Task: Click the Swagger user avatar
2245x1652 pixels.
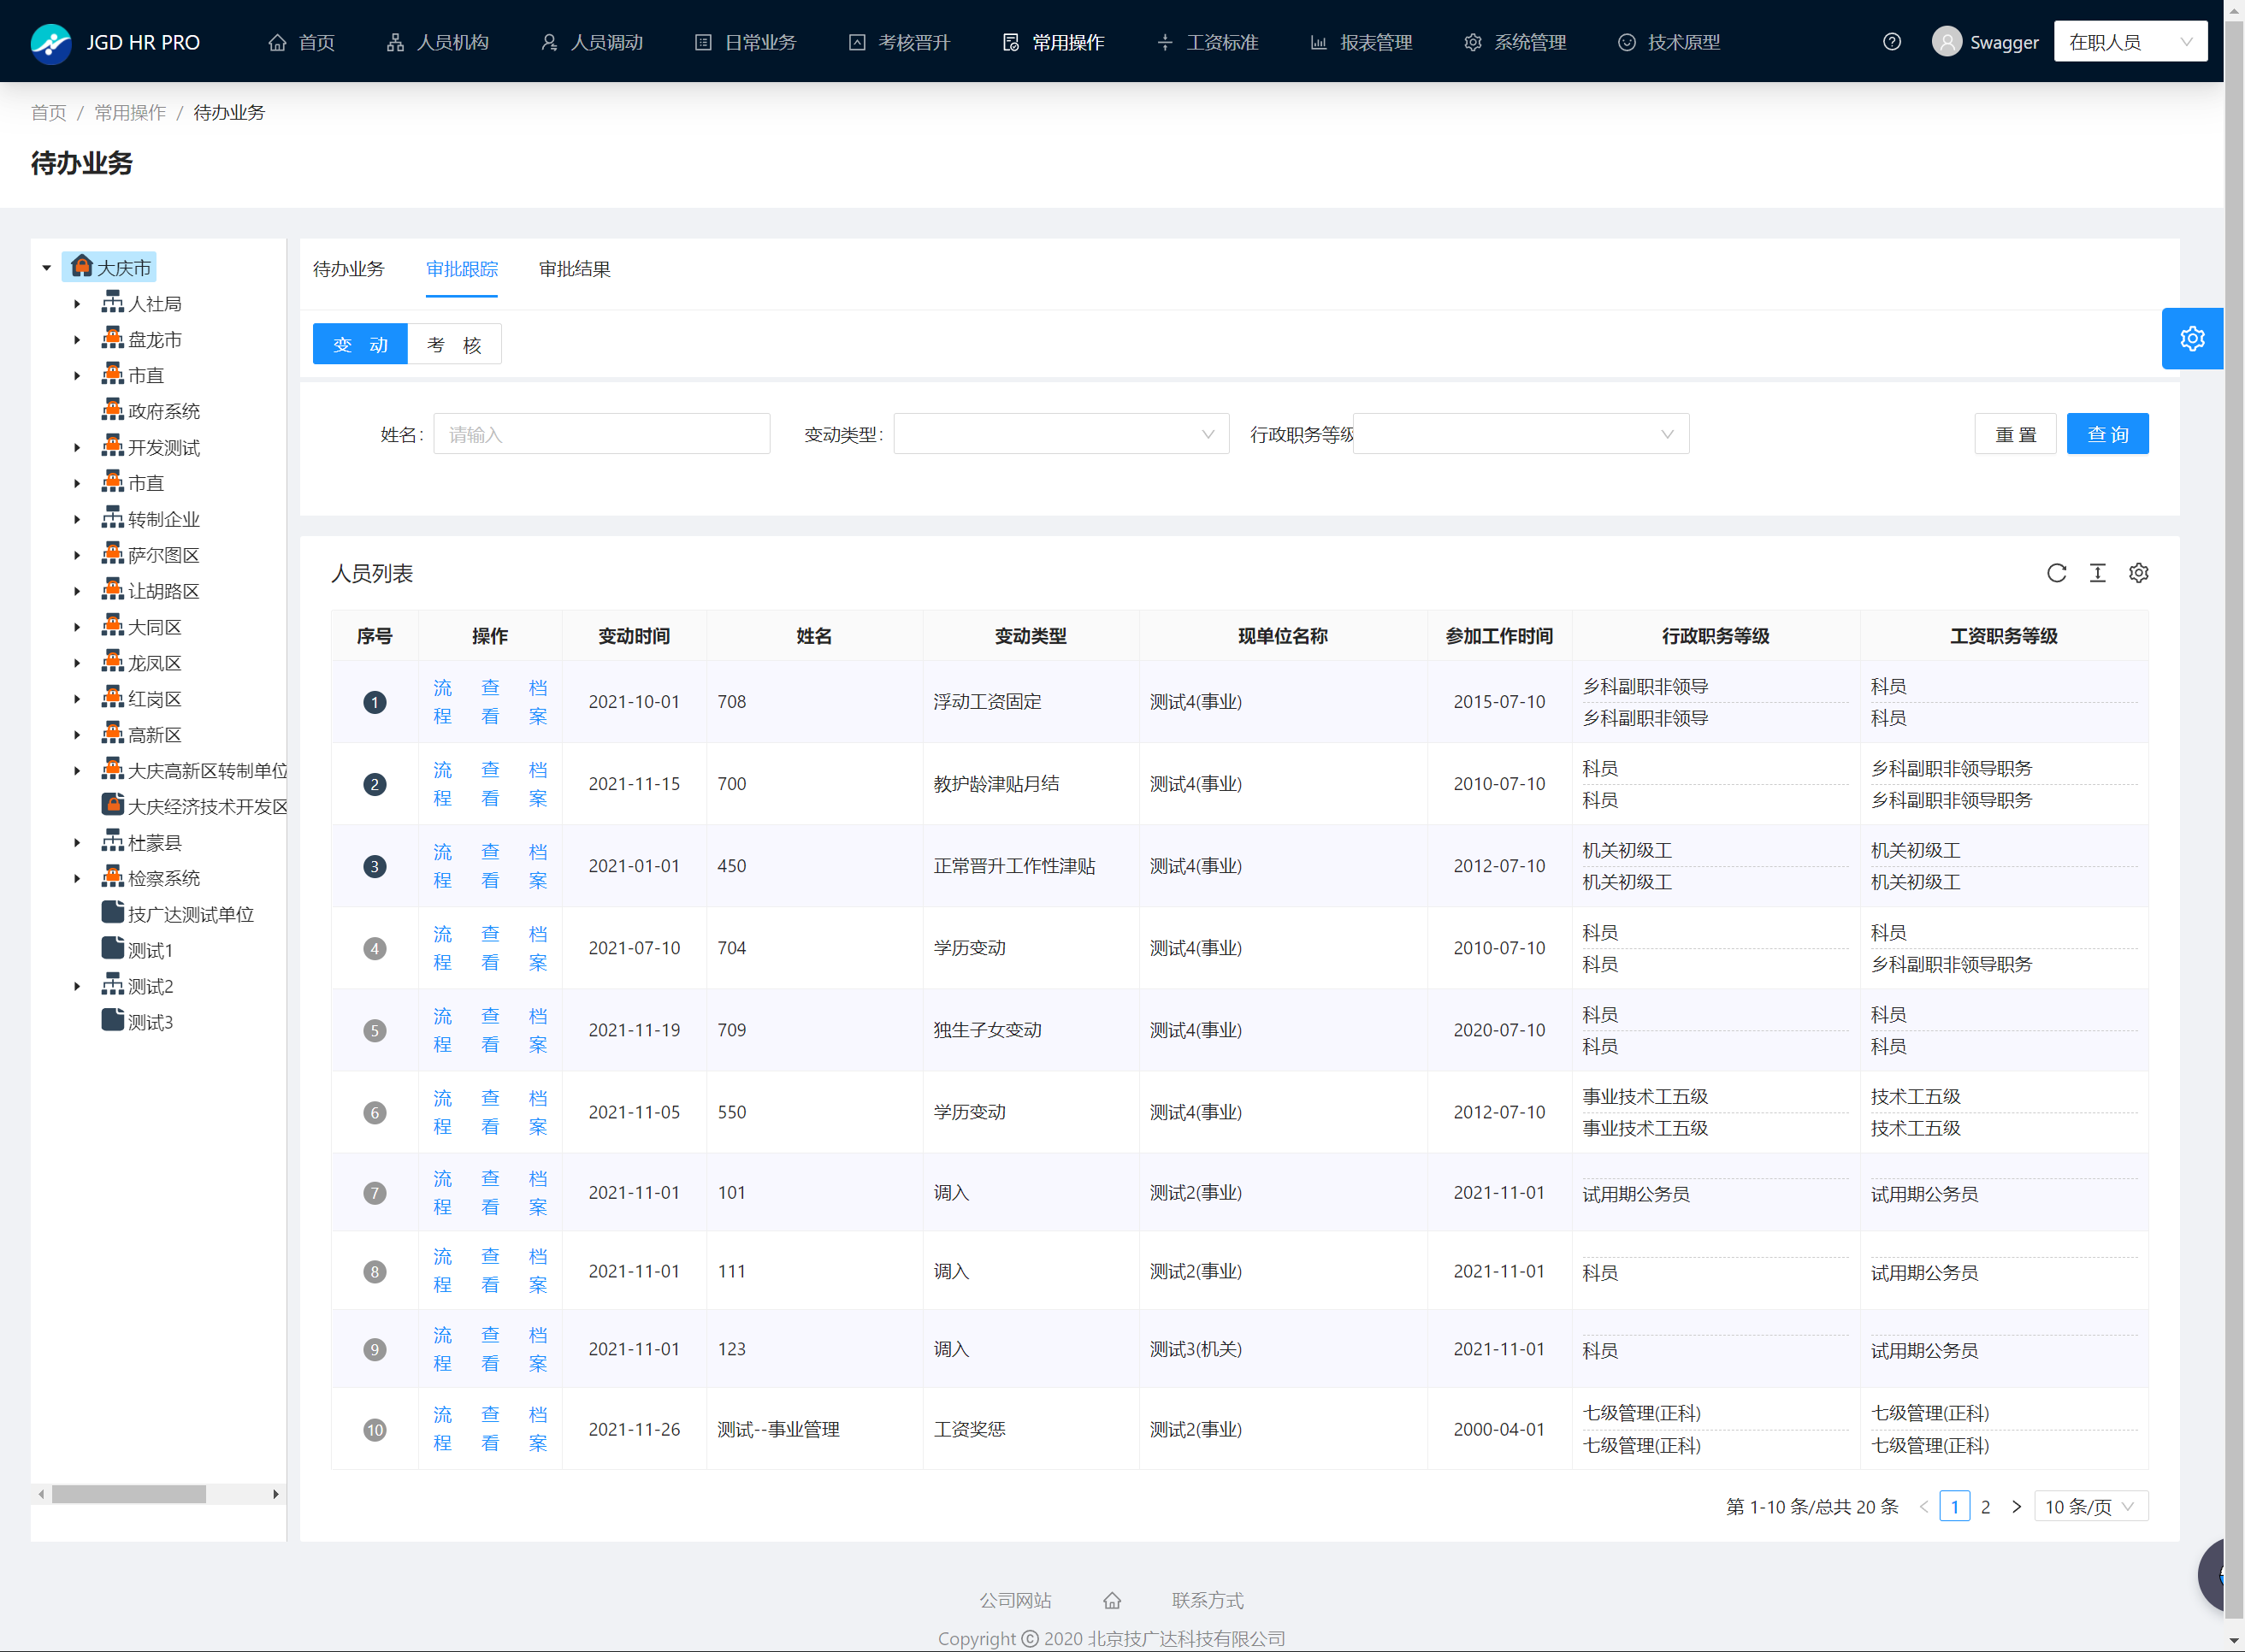Action: pyautogui.click(x=1946, y=42)
